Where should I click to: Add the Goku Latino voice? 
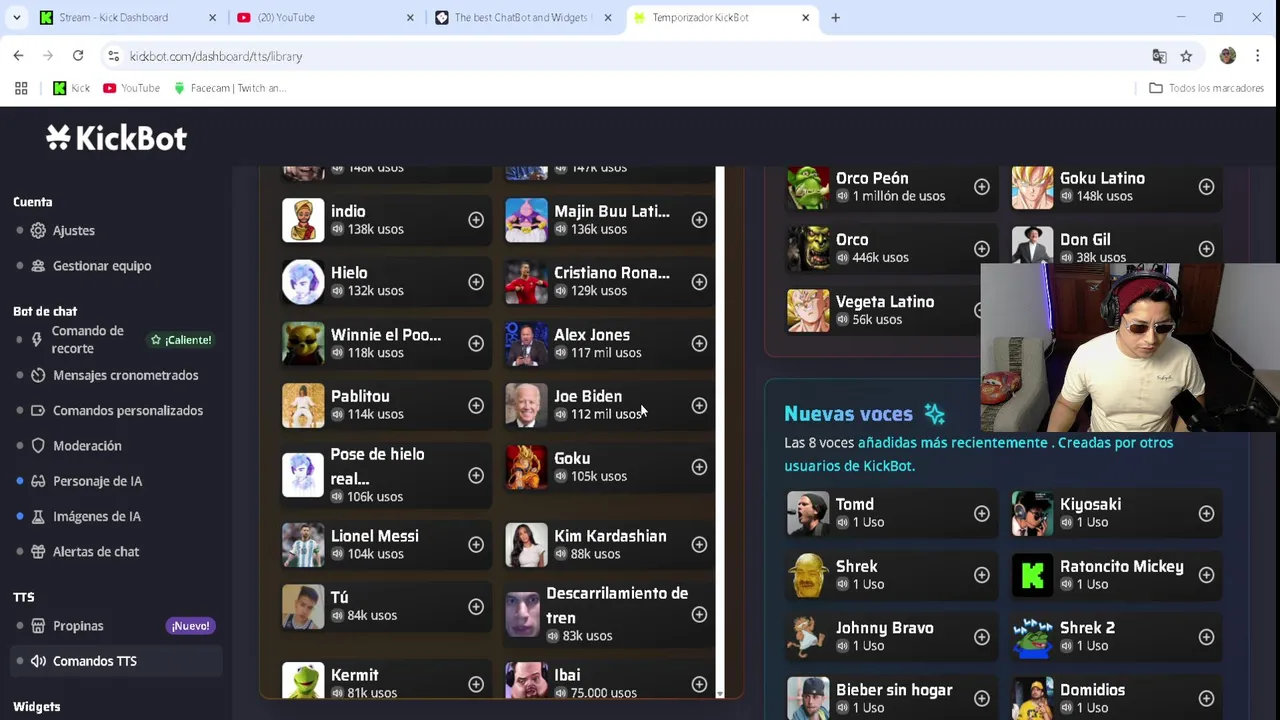pos(1206,187)
